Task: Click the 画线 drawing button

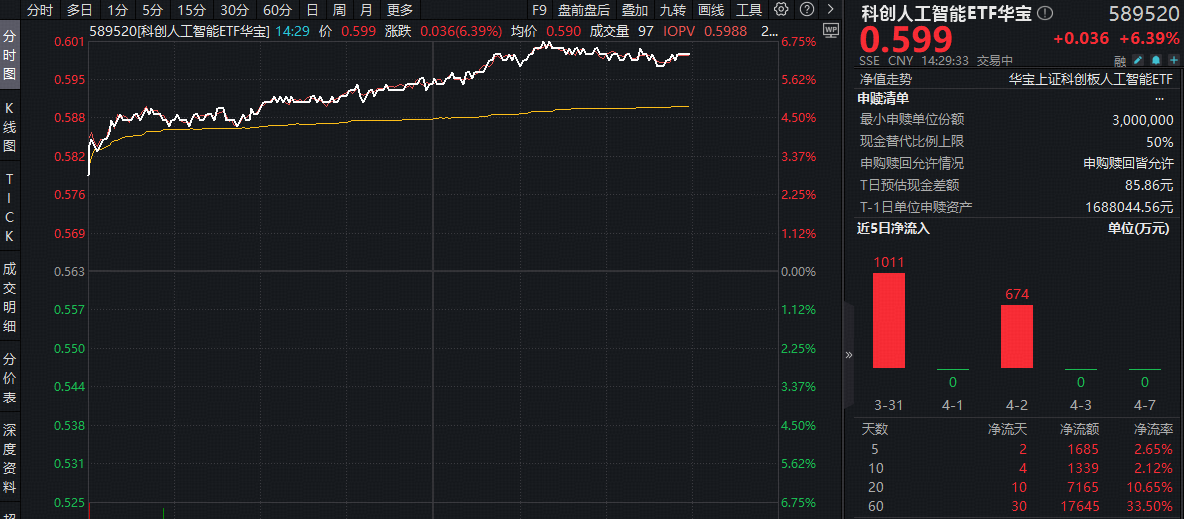Action: [710, 10]
